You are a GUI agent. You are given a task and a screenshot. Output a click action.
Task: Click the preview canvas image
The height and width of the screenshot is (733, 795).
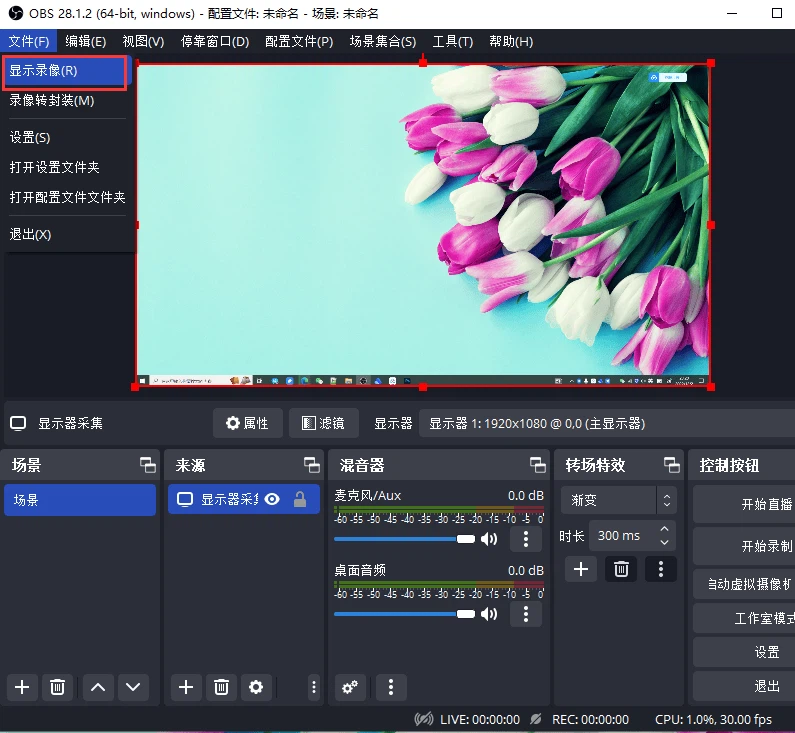[x=423, y=225]
